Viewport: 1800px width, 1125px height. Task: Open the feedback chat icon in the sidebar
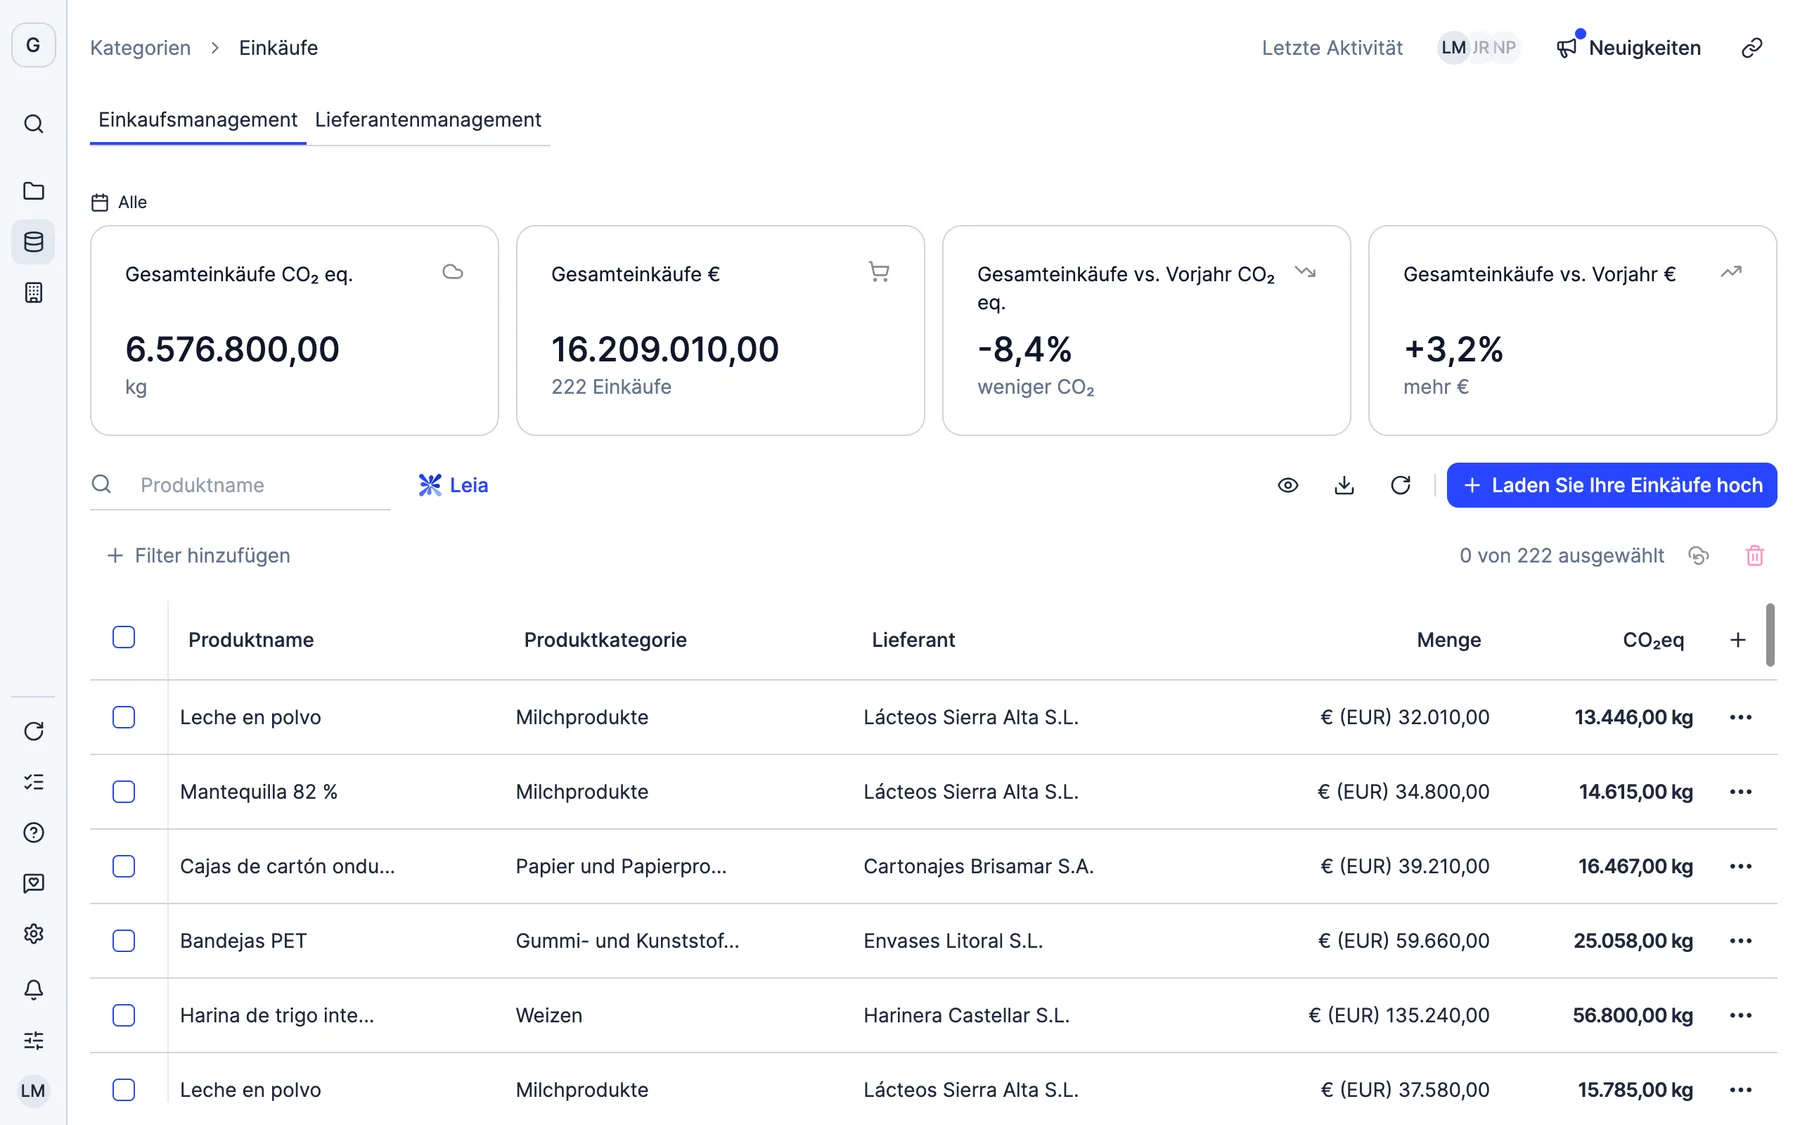[x=33, y=883]
